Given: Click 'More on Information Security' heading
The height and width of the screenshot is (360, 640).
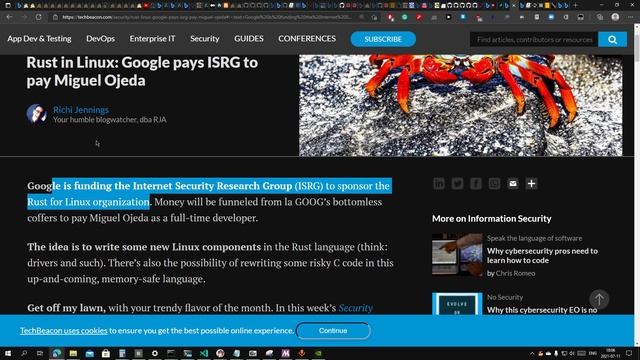Looking at the screenshot, I should pyautogui.click(x=492, y=218).
